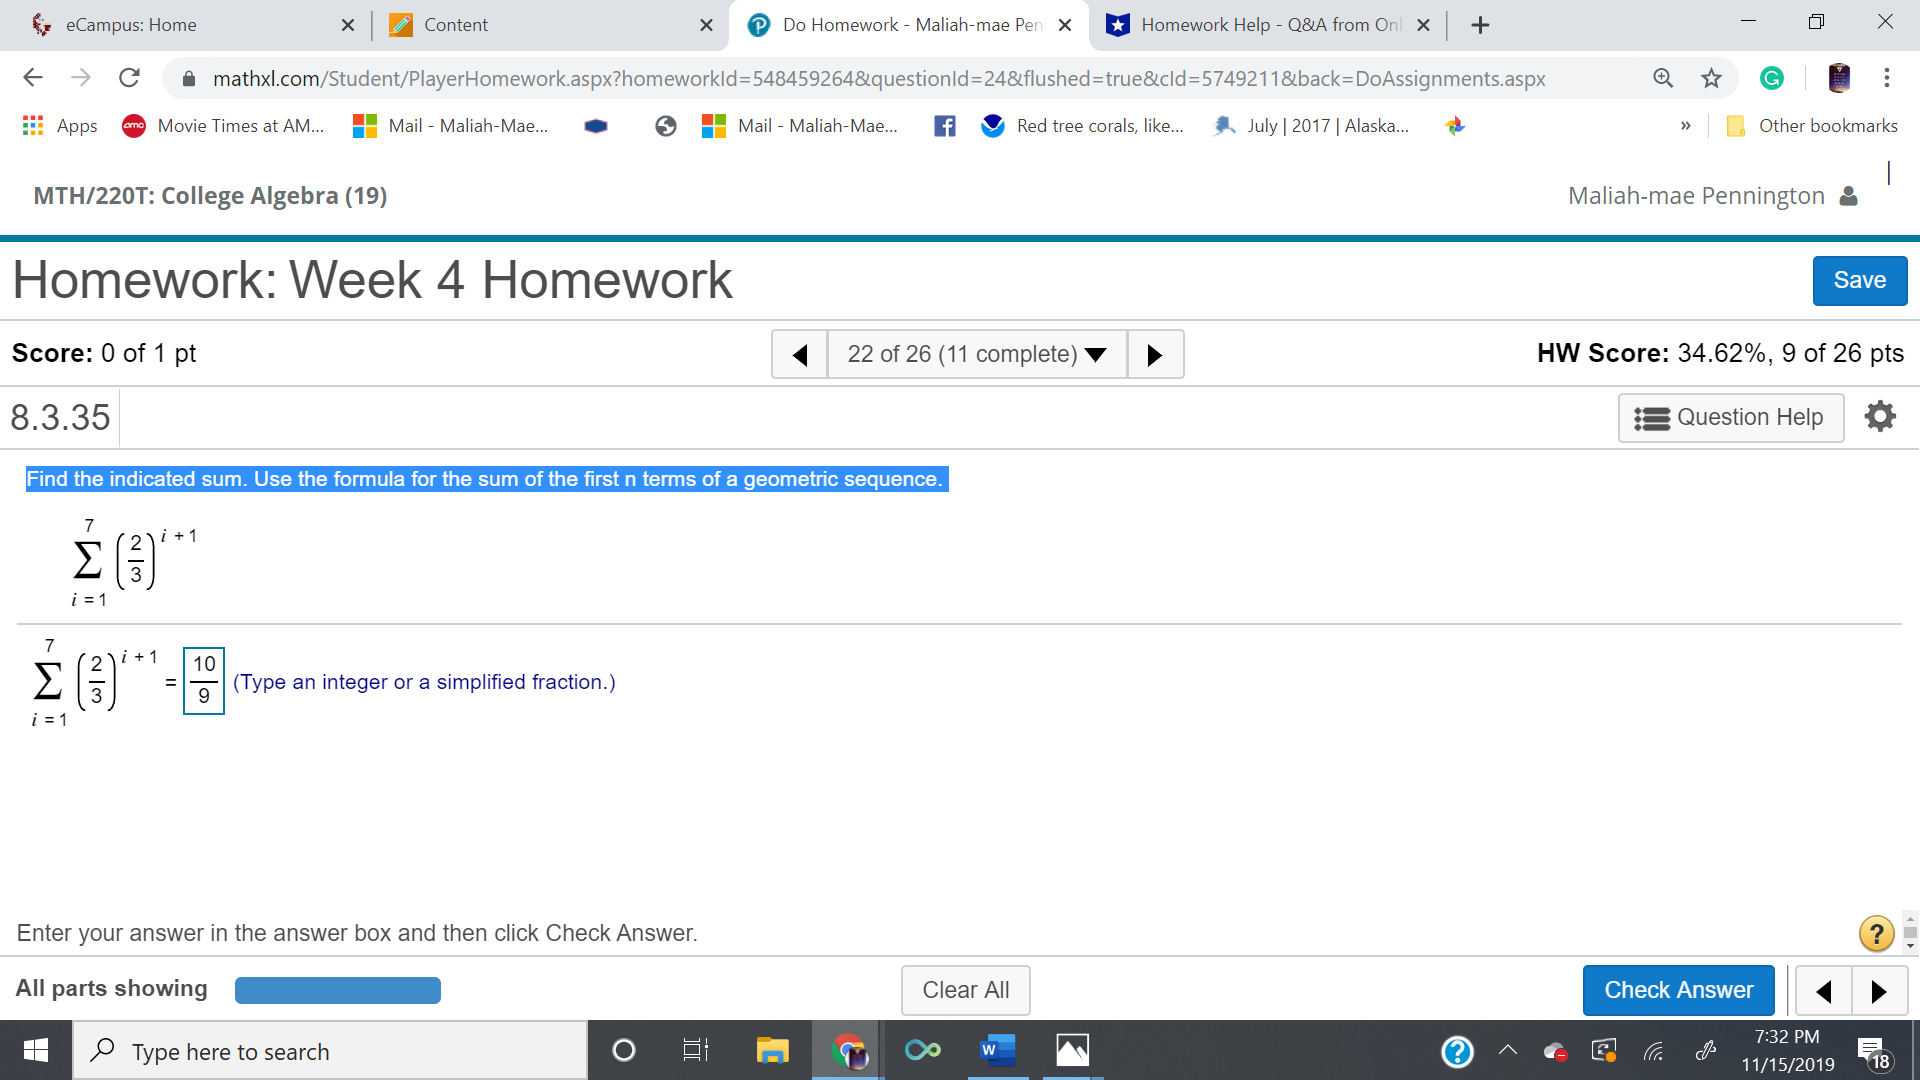
Task: Click the Grammarly extension icon in the toolbar
Action: [1772, 78]
